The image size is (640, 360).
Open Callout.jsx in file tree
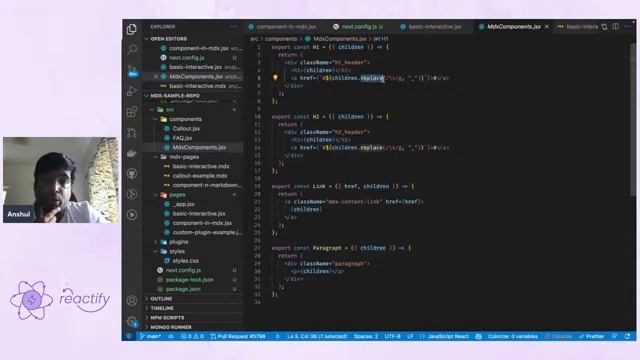point(186,129)
